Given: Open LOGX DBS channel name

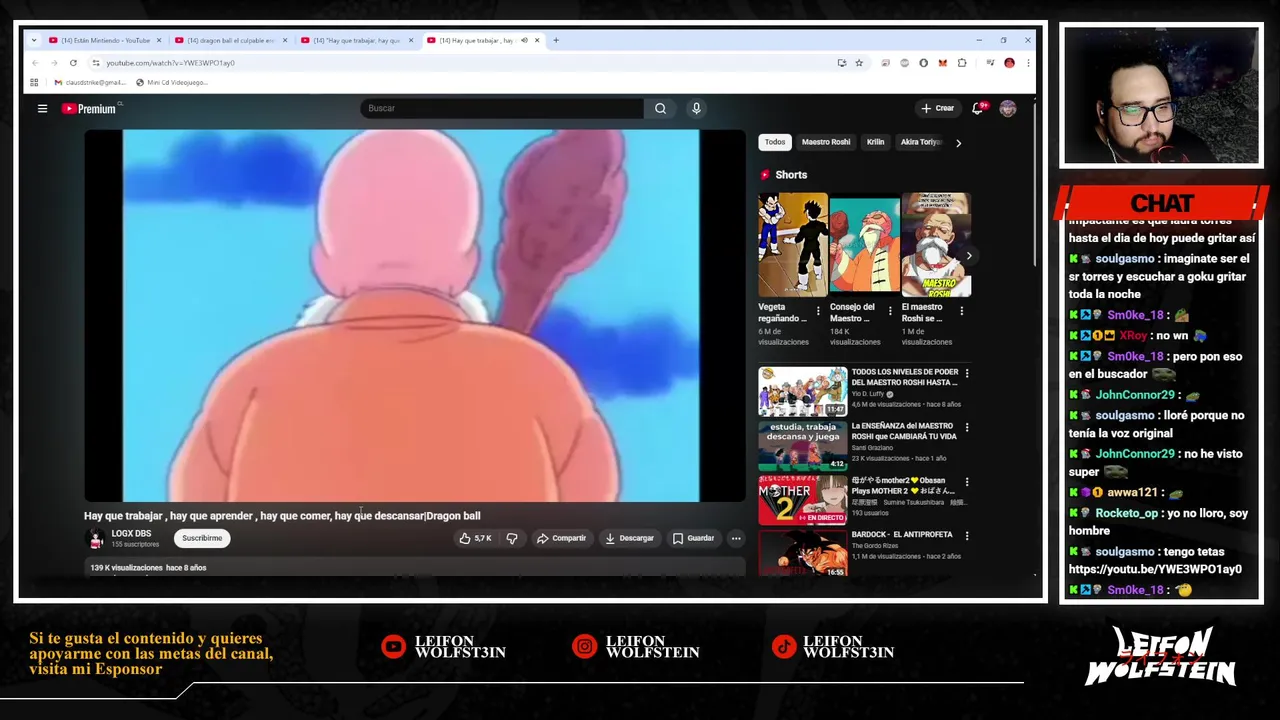Looking at the screenshot, I should coord(131,534).
